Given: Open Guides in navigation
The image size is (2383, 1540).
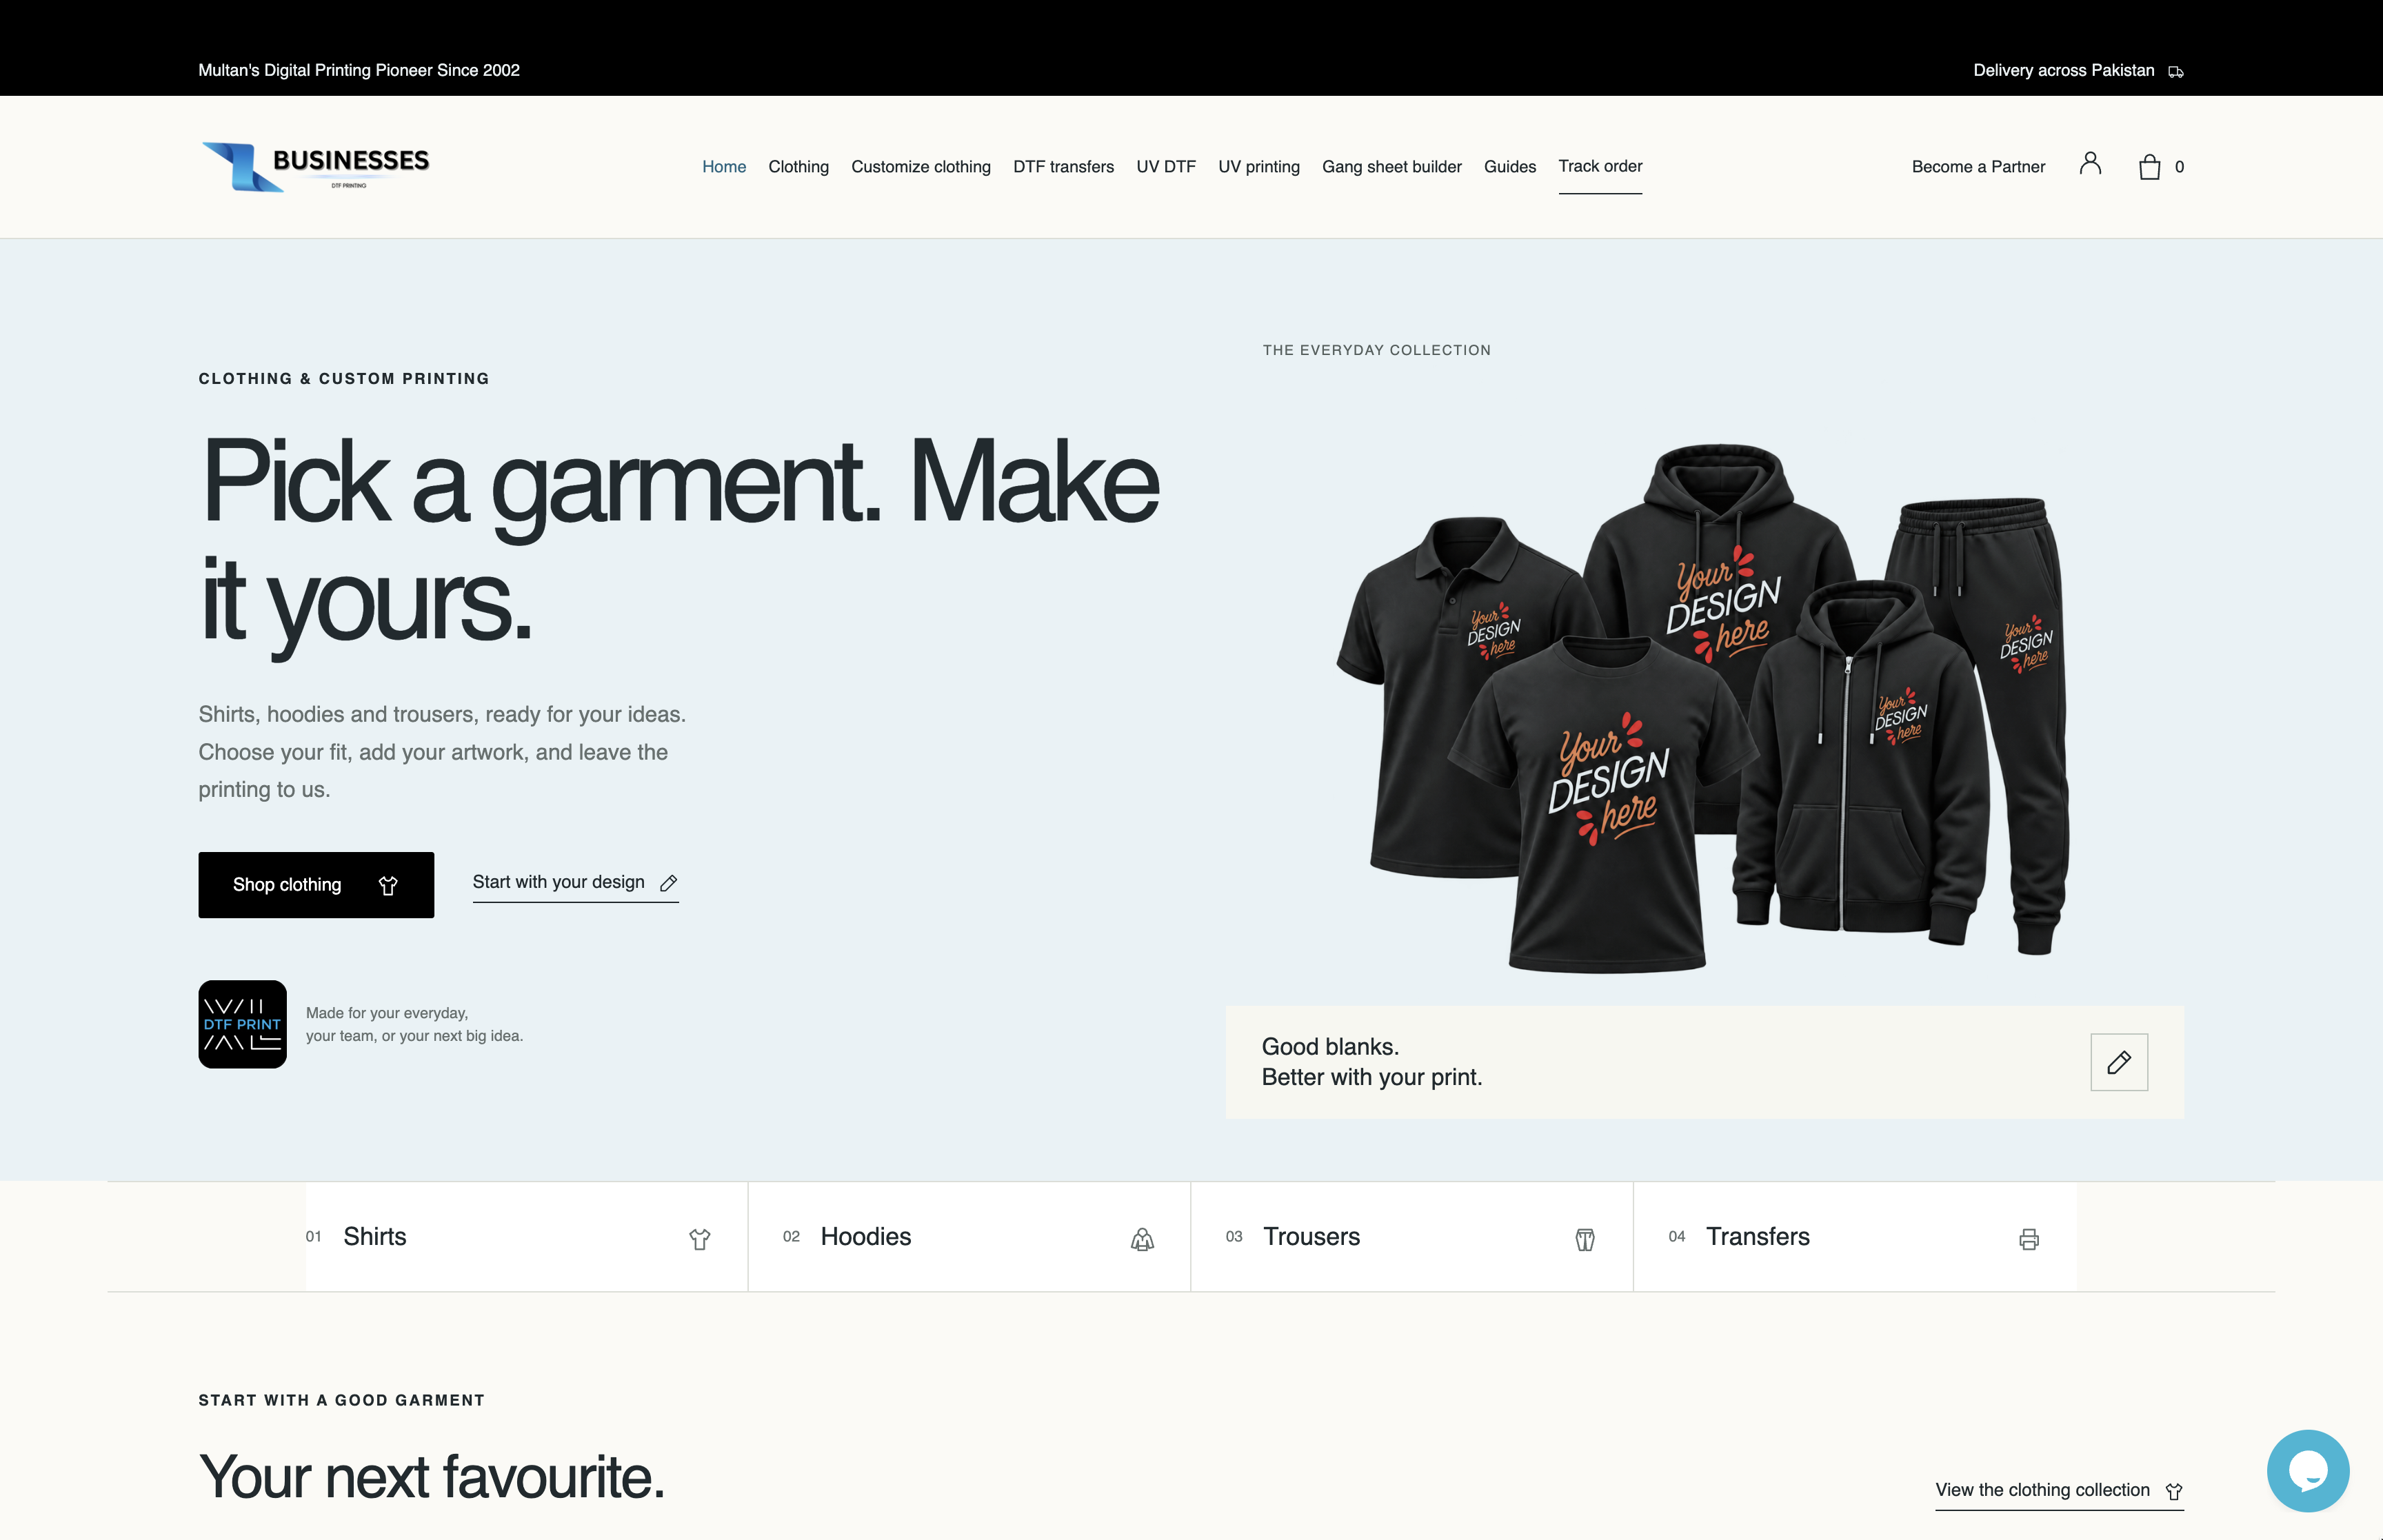Looking at the screenshot, I should point(1510,166).
